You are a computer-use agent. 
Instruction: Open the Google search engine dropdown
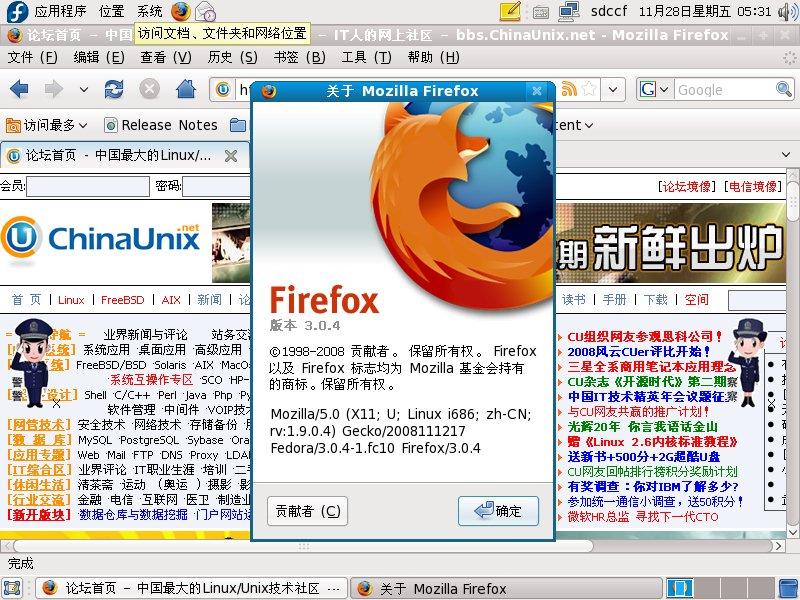[x=663, y=90]
